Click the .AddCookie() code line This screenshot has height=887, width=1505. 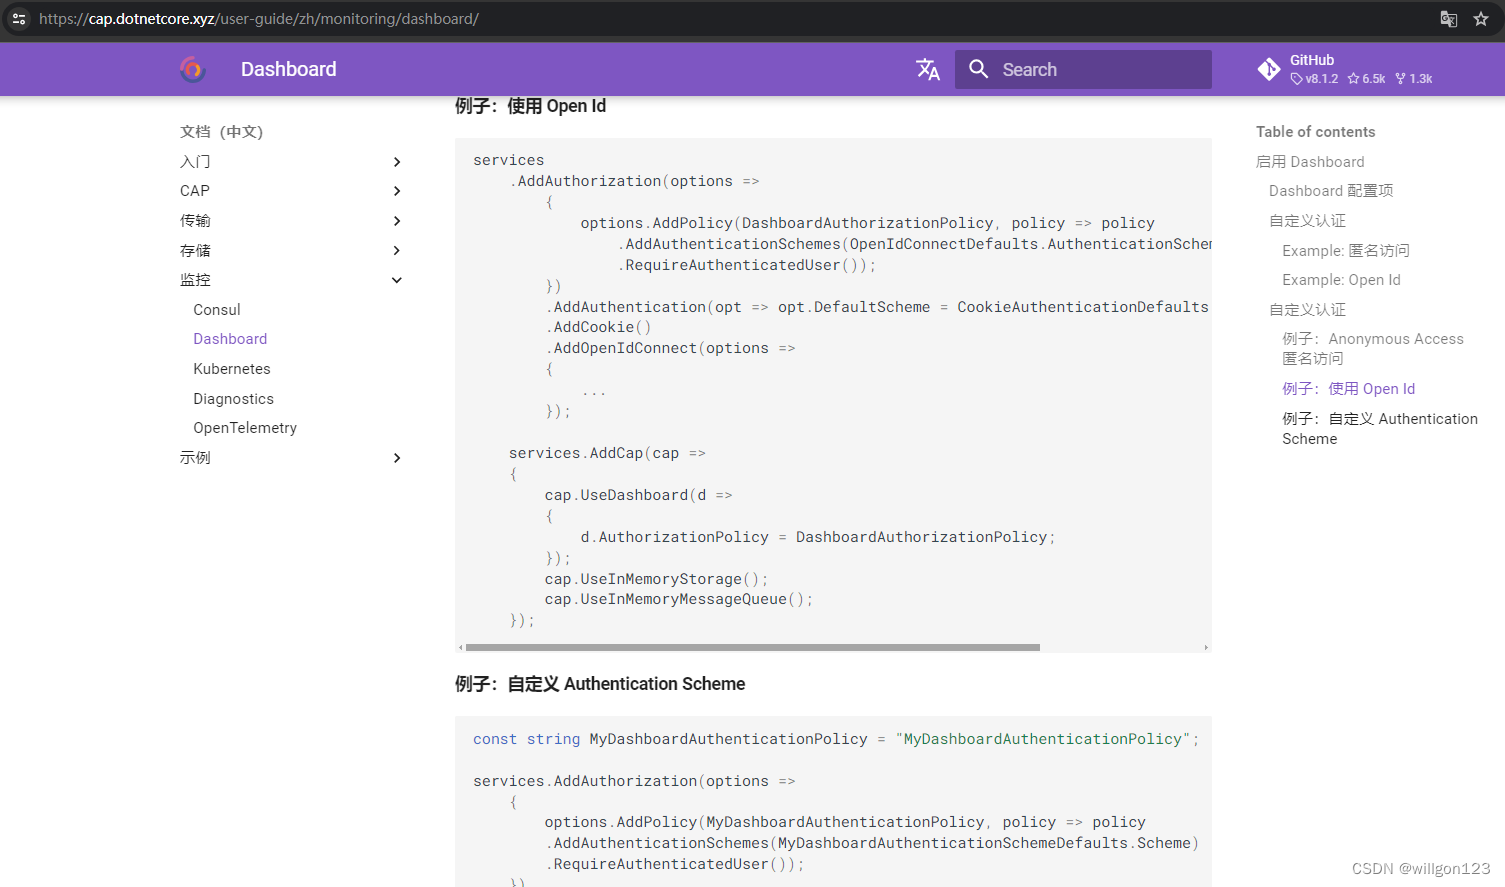pyautogui.click(x=598, y=327)
